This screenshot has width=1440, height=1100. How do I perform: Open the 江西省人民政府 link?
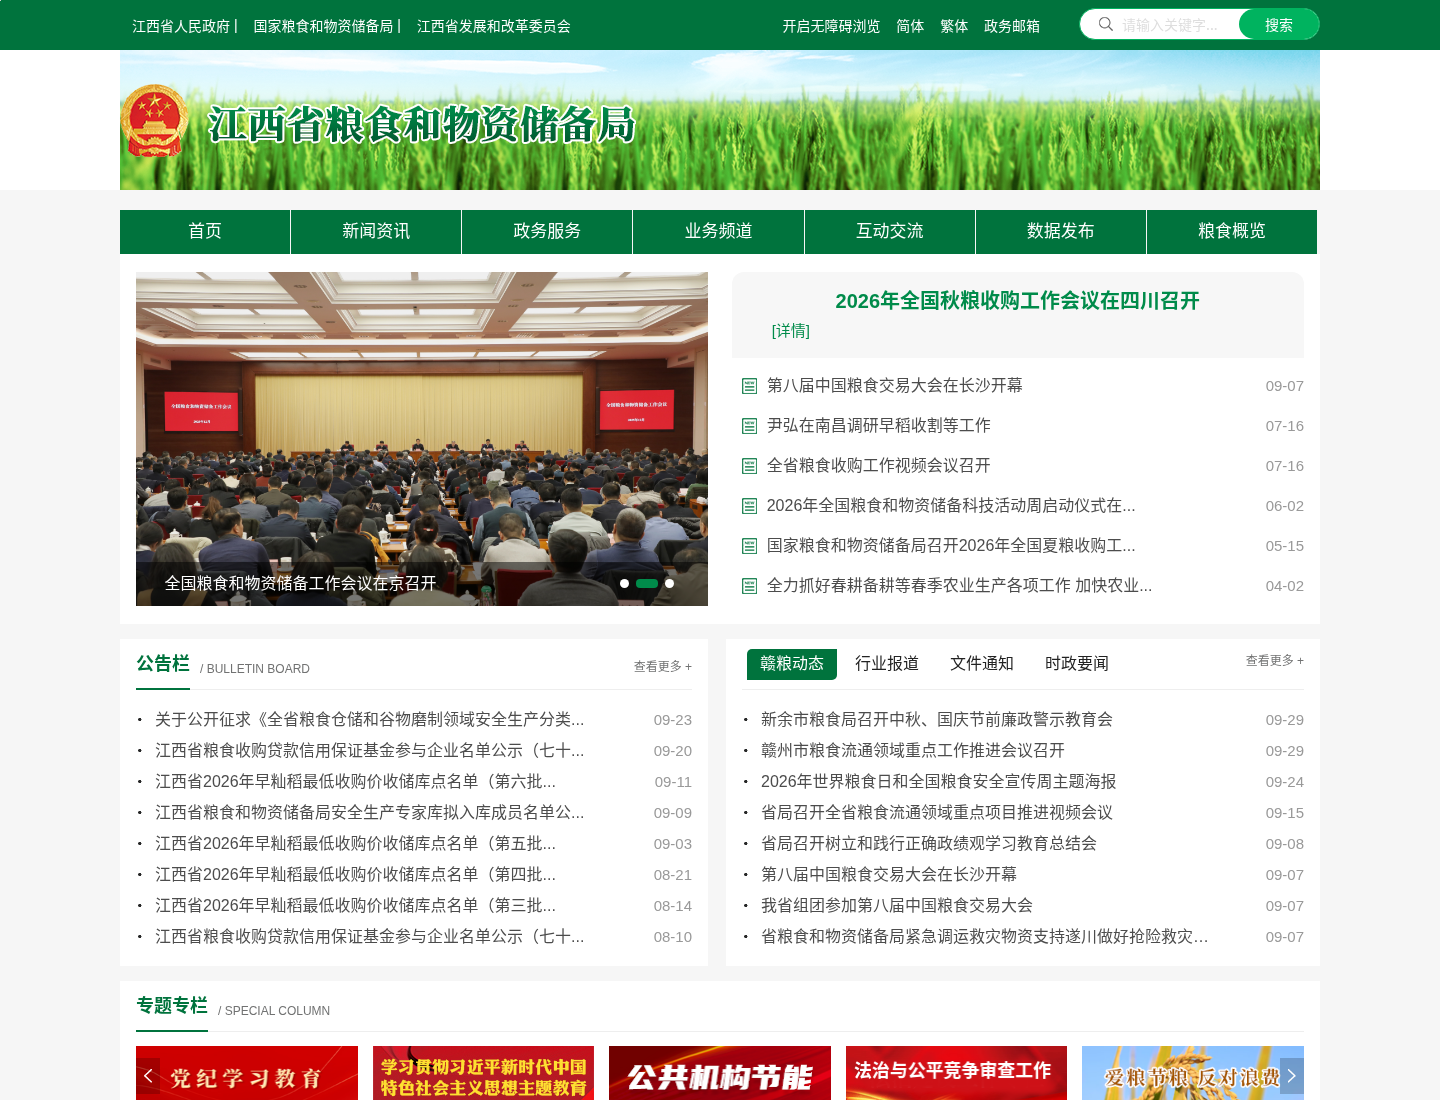point(181,26)
